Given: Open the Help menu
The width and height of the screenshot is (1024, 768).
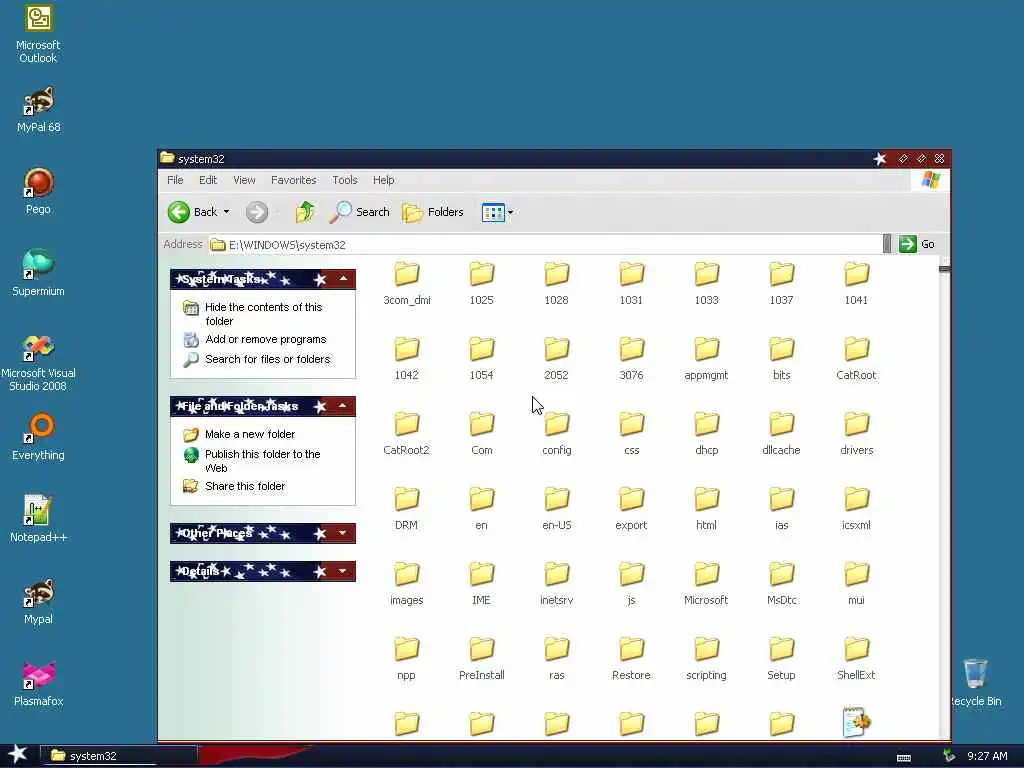Looking at the screenshot, I should pos(383,180).
